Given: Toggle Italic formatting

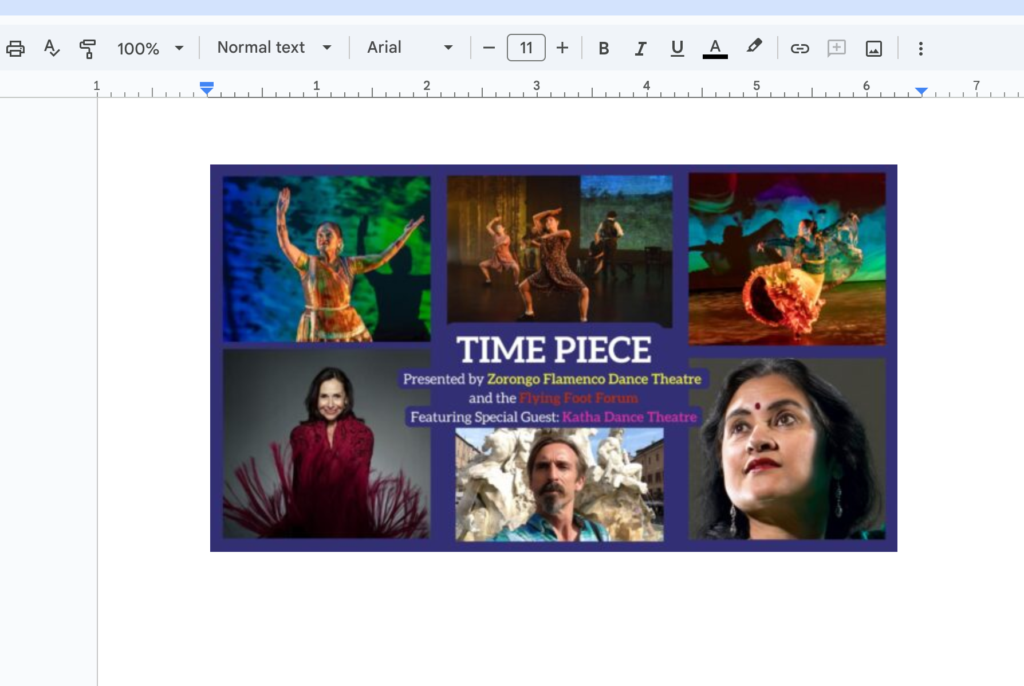Looking at the screenshot, I should pos(641,48).
